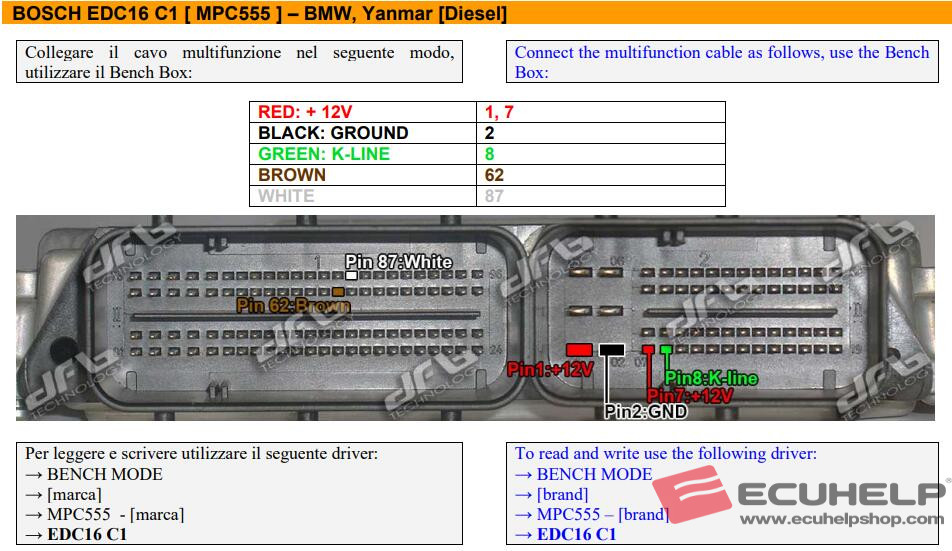Click the BOSCH EDC16 C1 title heading
Viewport: 952px width, 551px height.
(259, 13)
